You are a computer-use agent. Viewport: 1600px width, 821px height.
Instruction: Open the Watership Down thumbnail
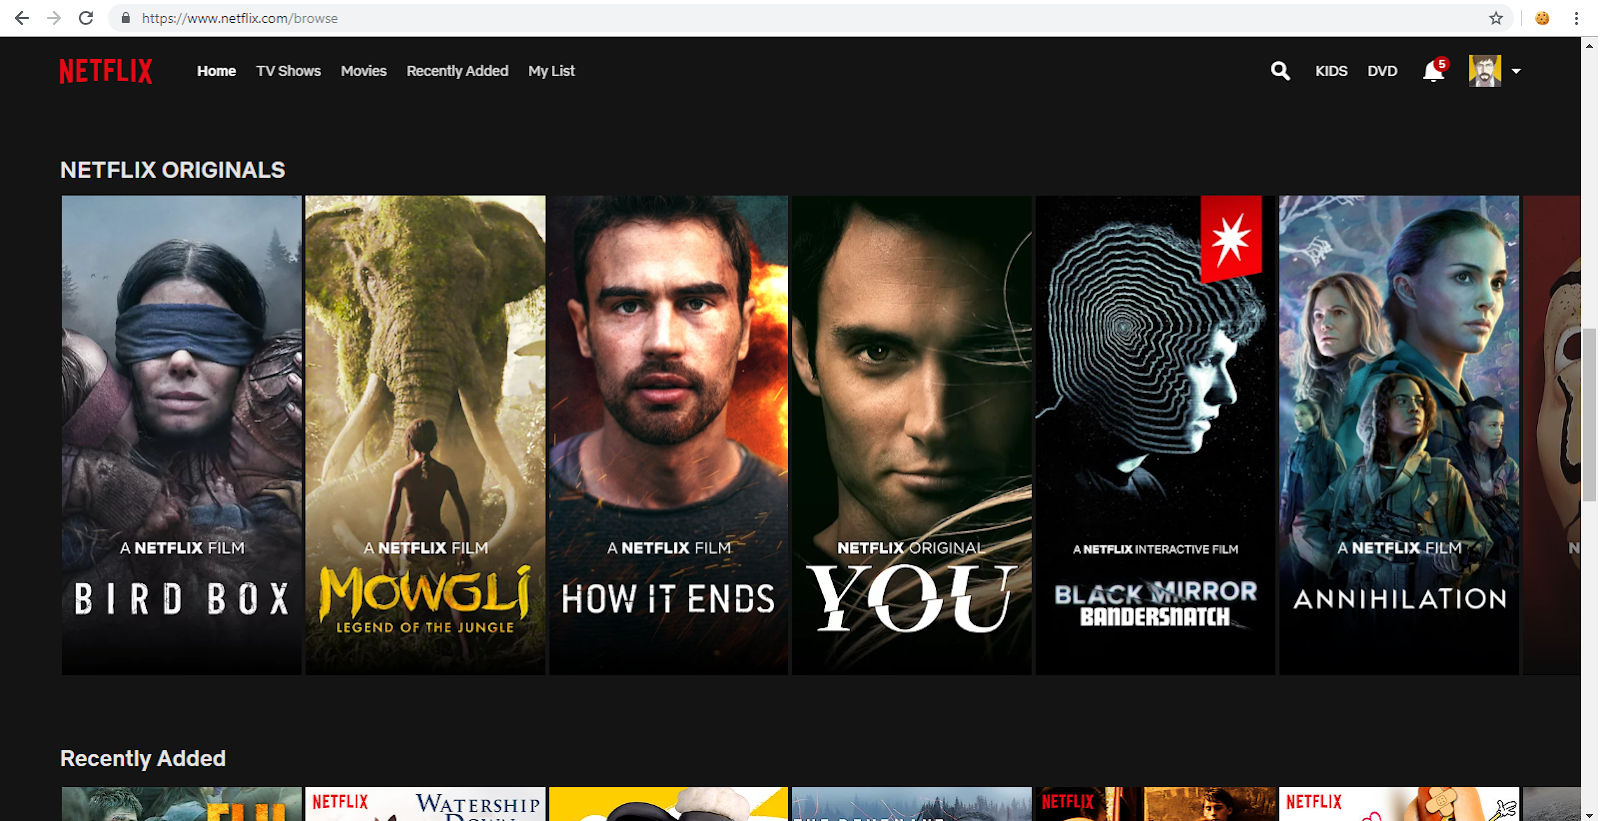425,804
